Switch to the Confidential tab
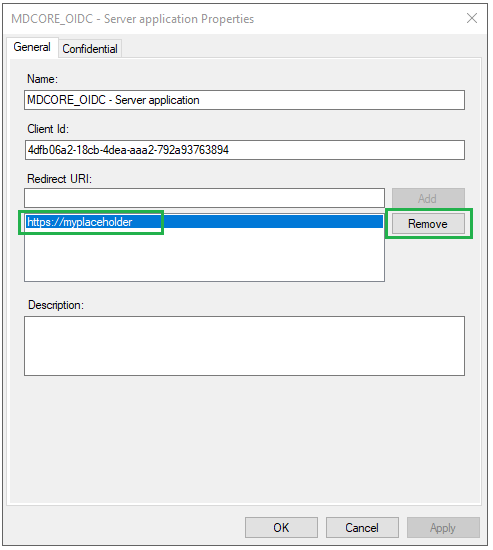 tap(90, 49)
